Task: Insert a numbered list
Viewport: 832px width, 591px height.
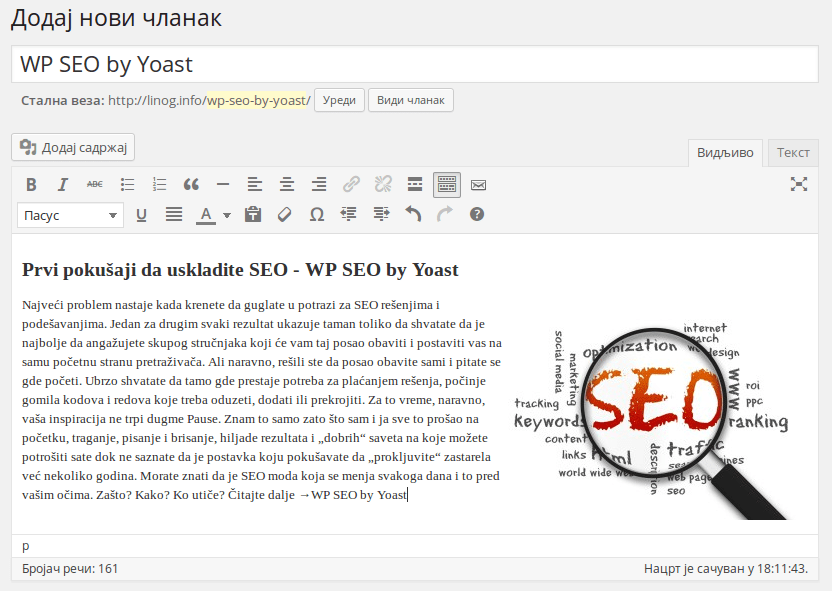Action: pos(159,185)
